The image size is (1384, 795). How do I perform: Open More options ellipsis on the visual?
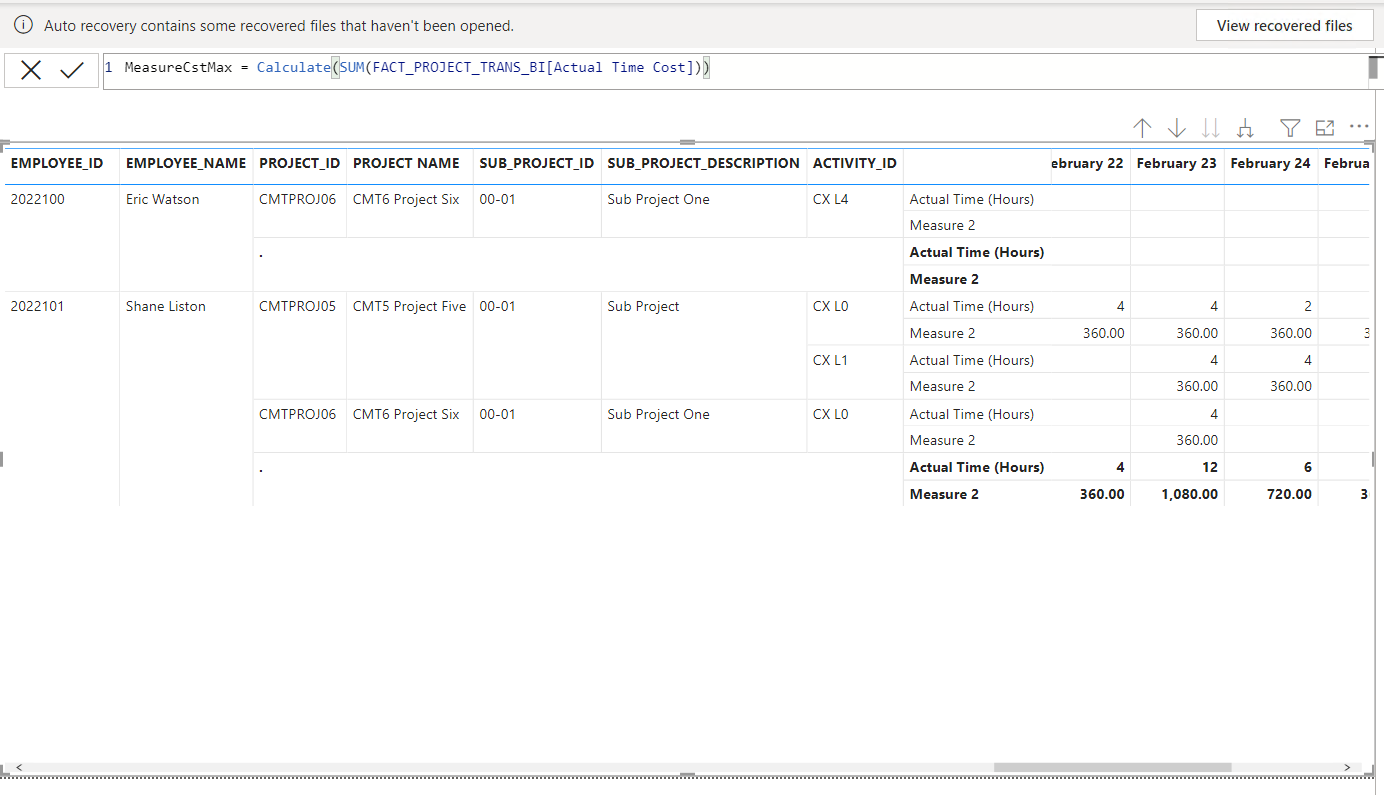(1359, 127)
